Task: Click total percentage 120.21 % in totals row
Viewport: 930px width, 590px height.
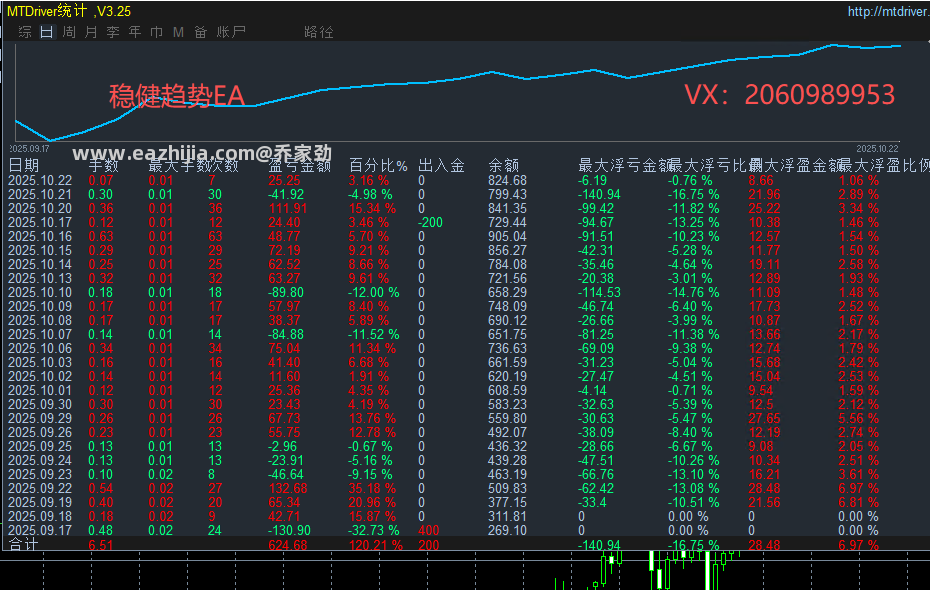Action: (x=375, y=544)
